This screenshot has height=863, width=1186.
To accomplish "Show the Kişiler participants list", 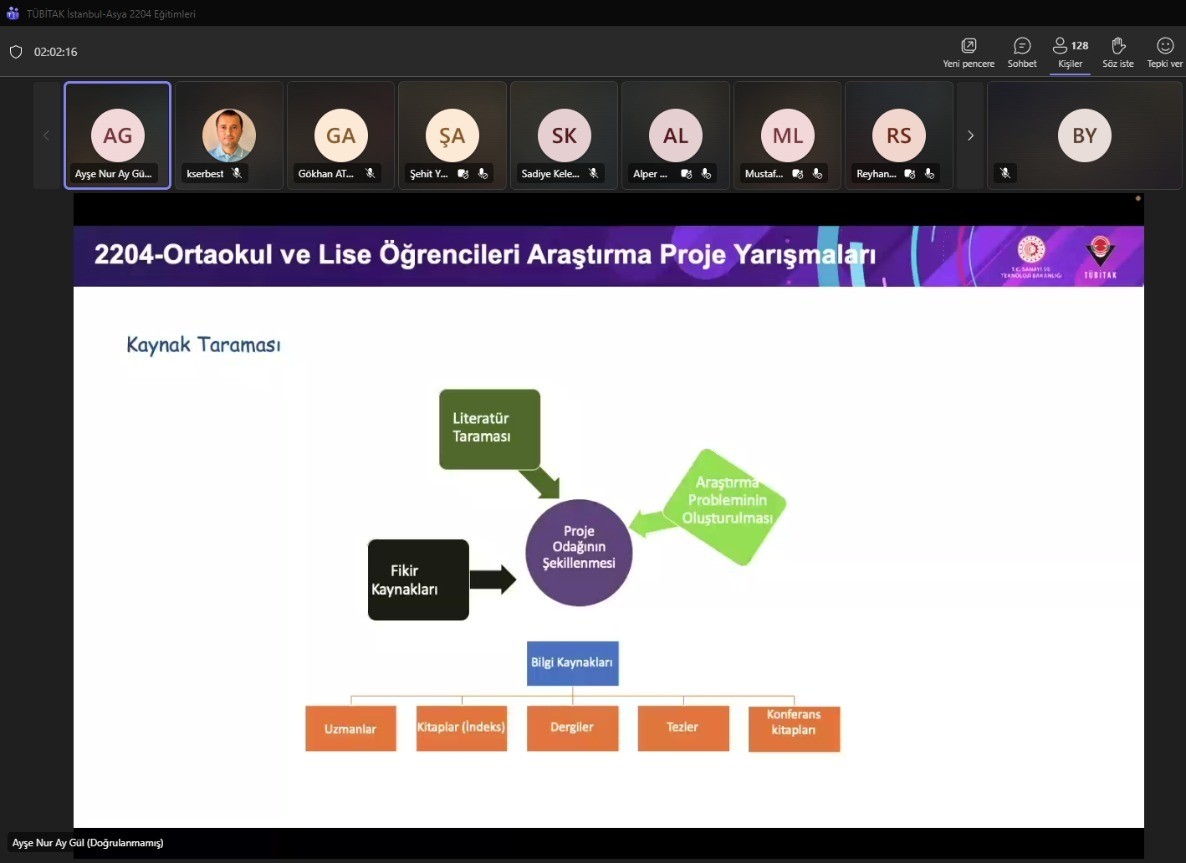I will click(x=1070, y=46).
